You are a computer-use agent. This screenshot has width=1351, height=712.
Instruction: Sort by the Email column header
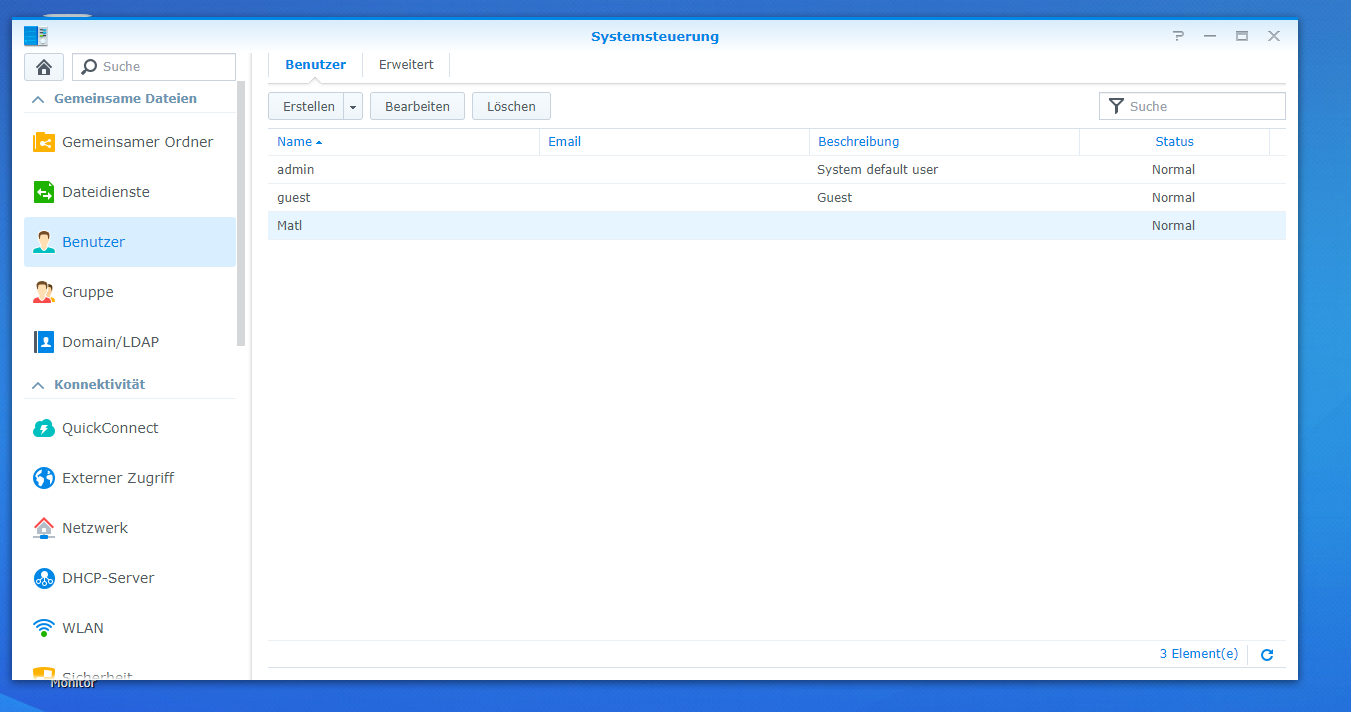click(x=675, y=142)
